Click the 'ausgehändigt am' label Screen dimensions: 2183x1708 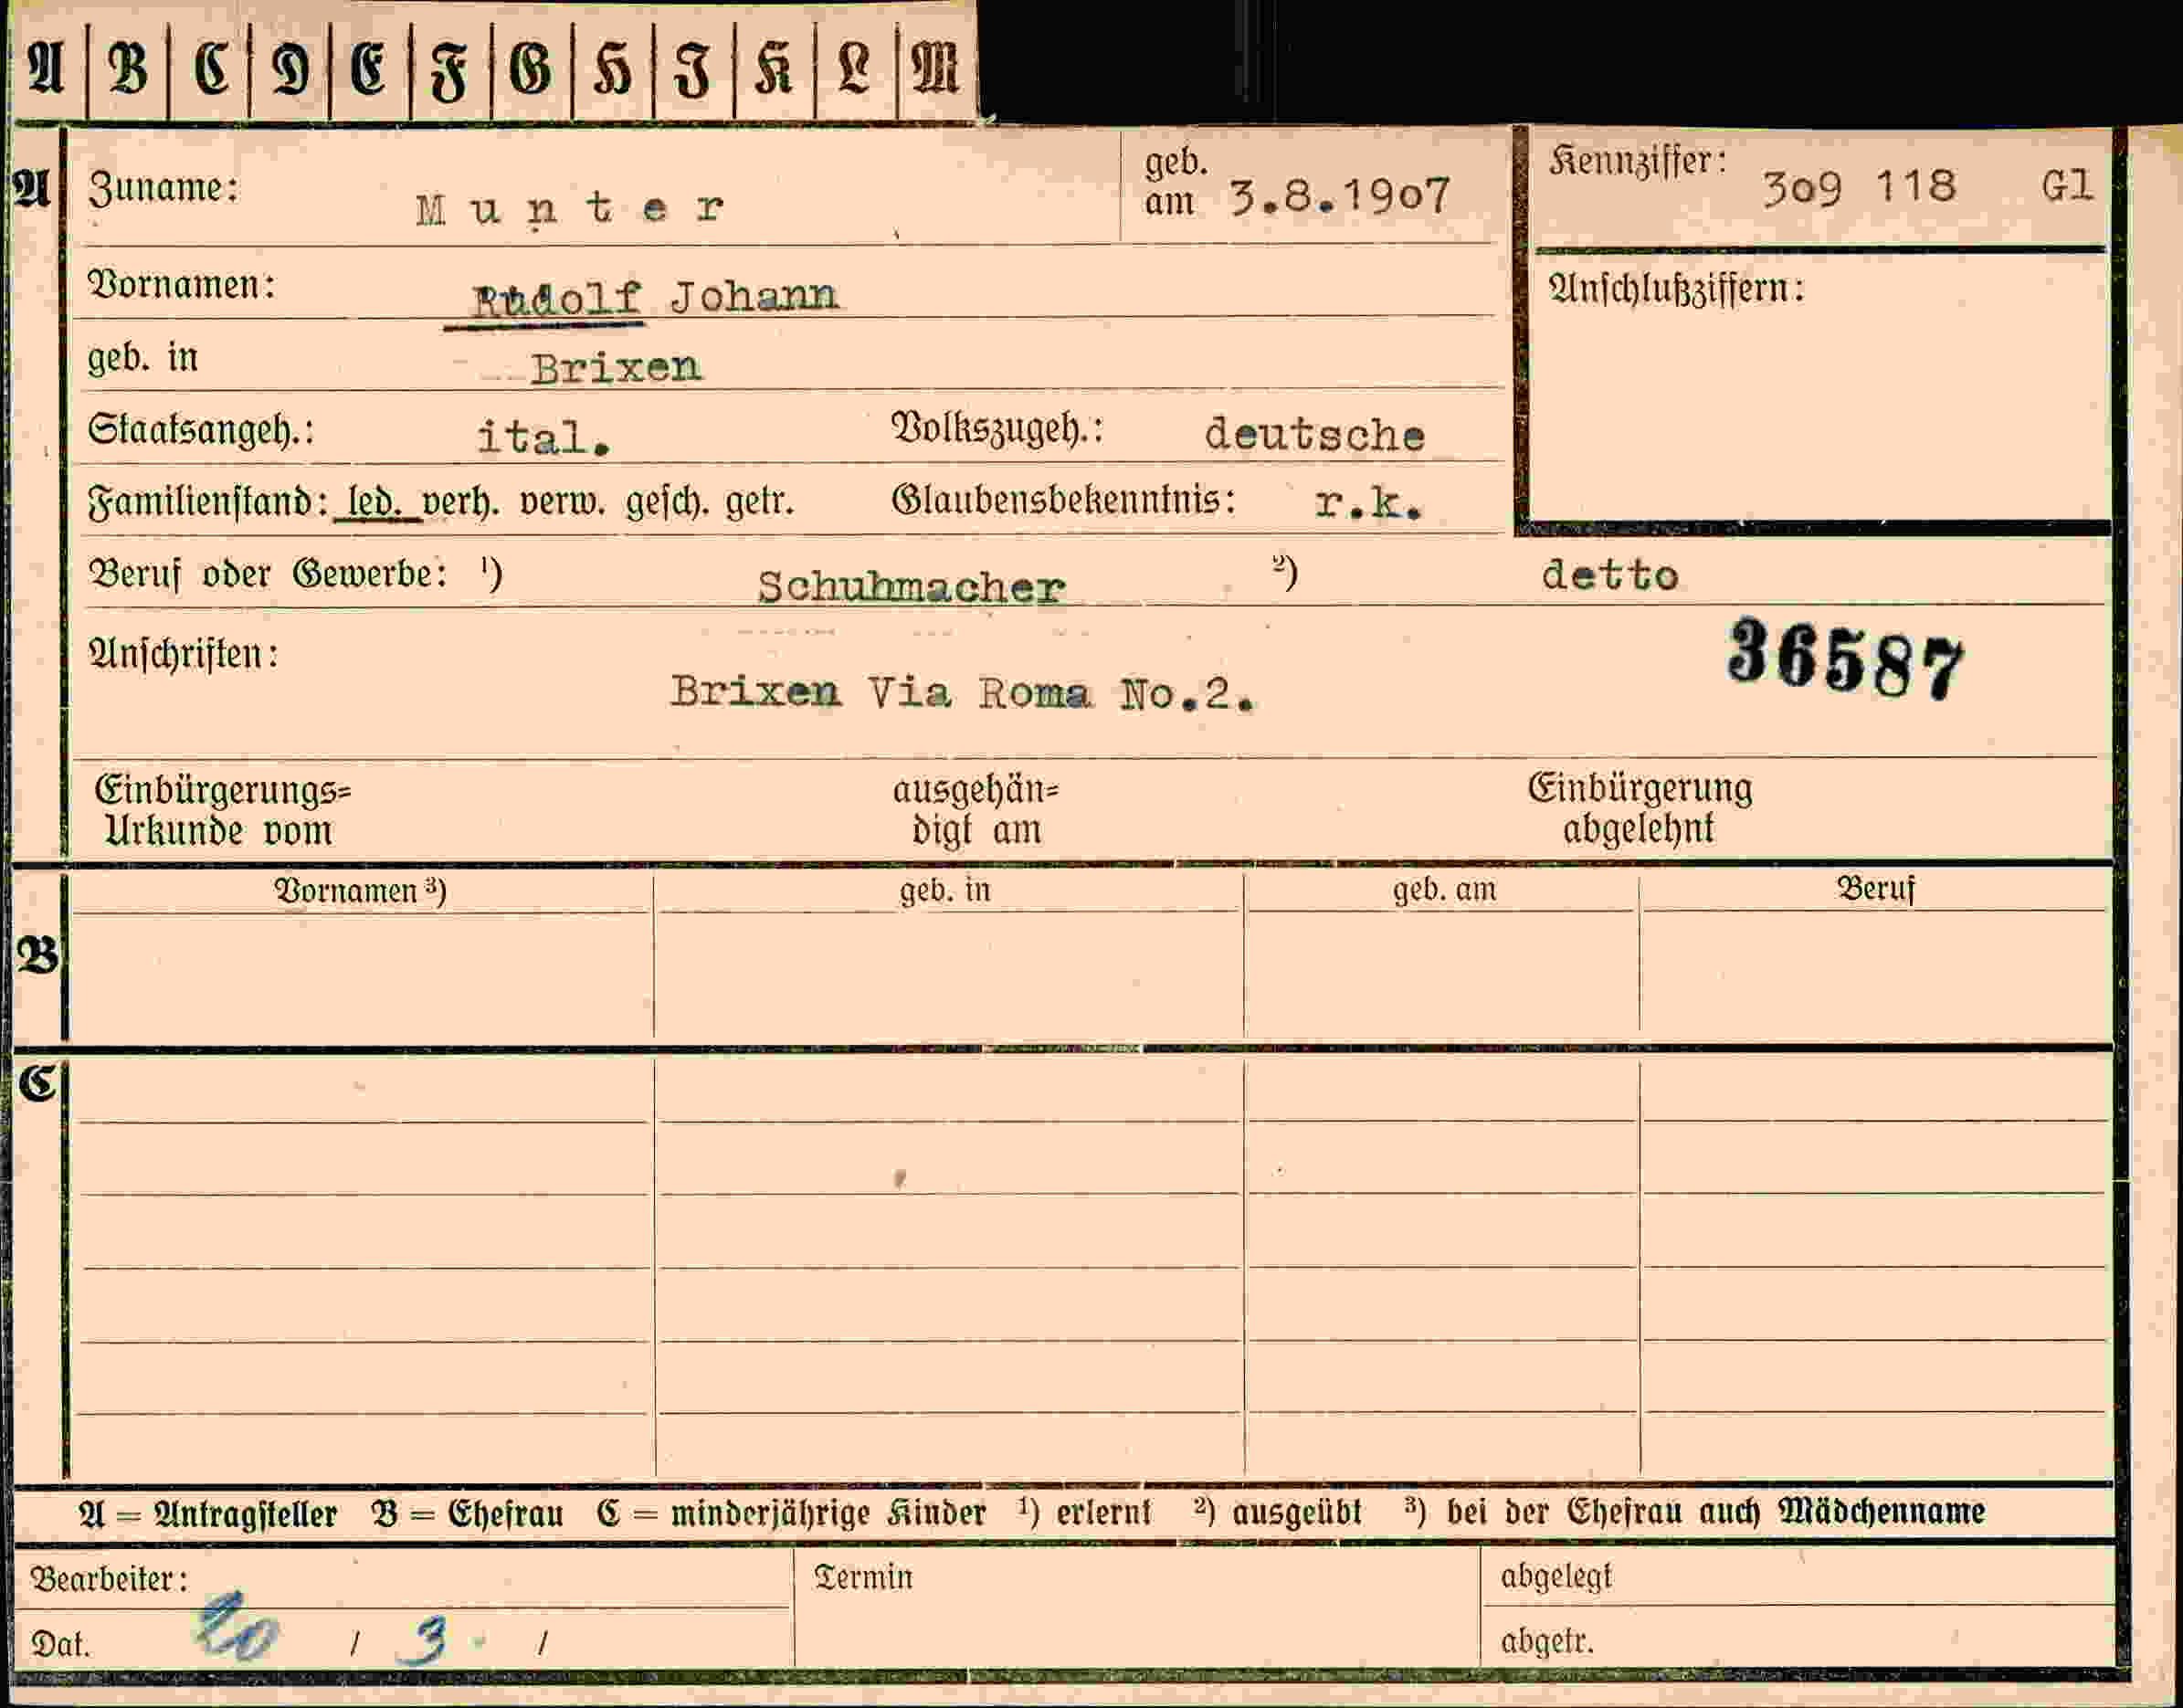[x=975, y=809]
